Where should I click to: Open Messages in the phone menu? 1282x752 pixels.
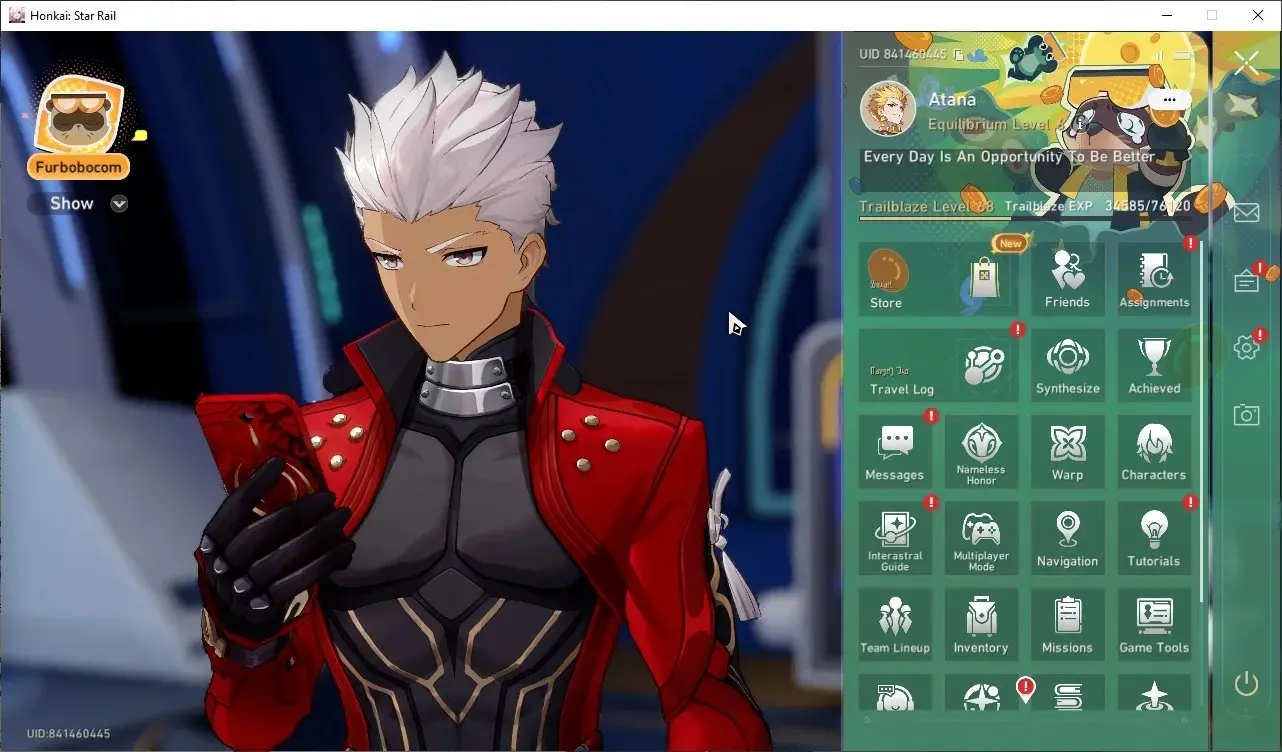click(x=894, y=452)
